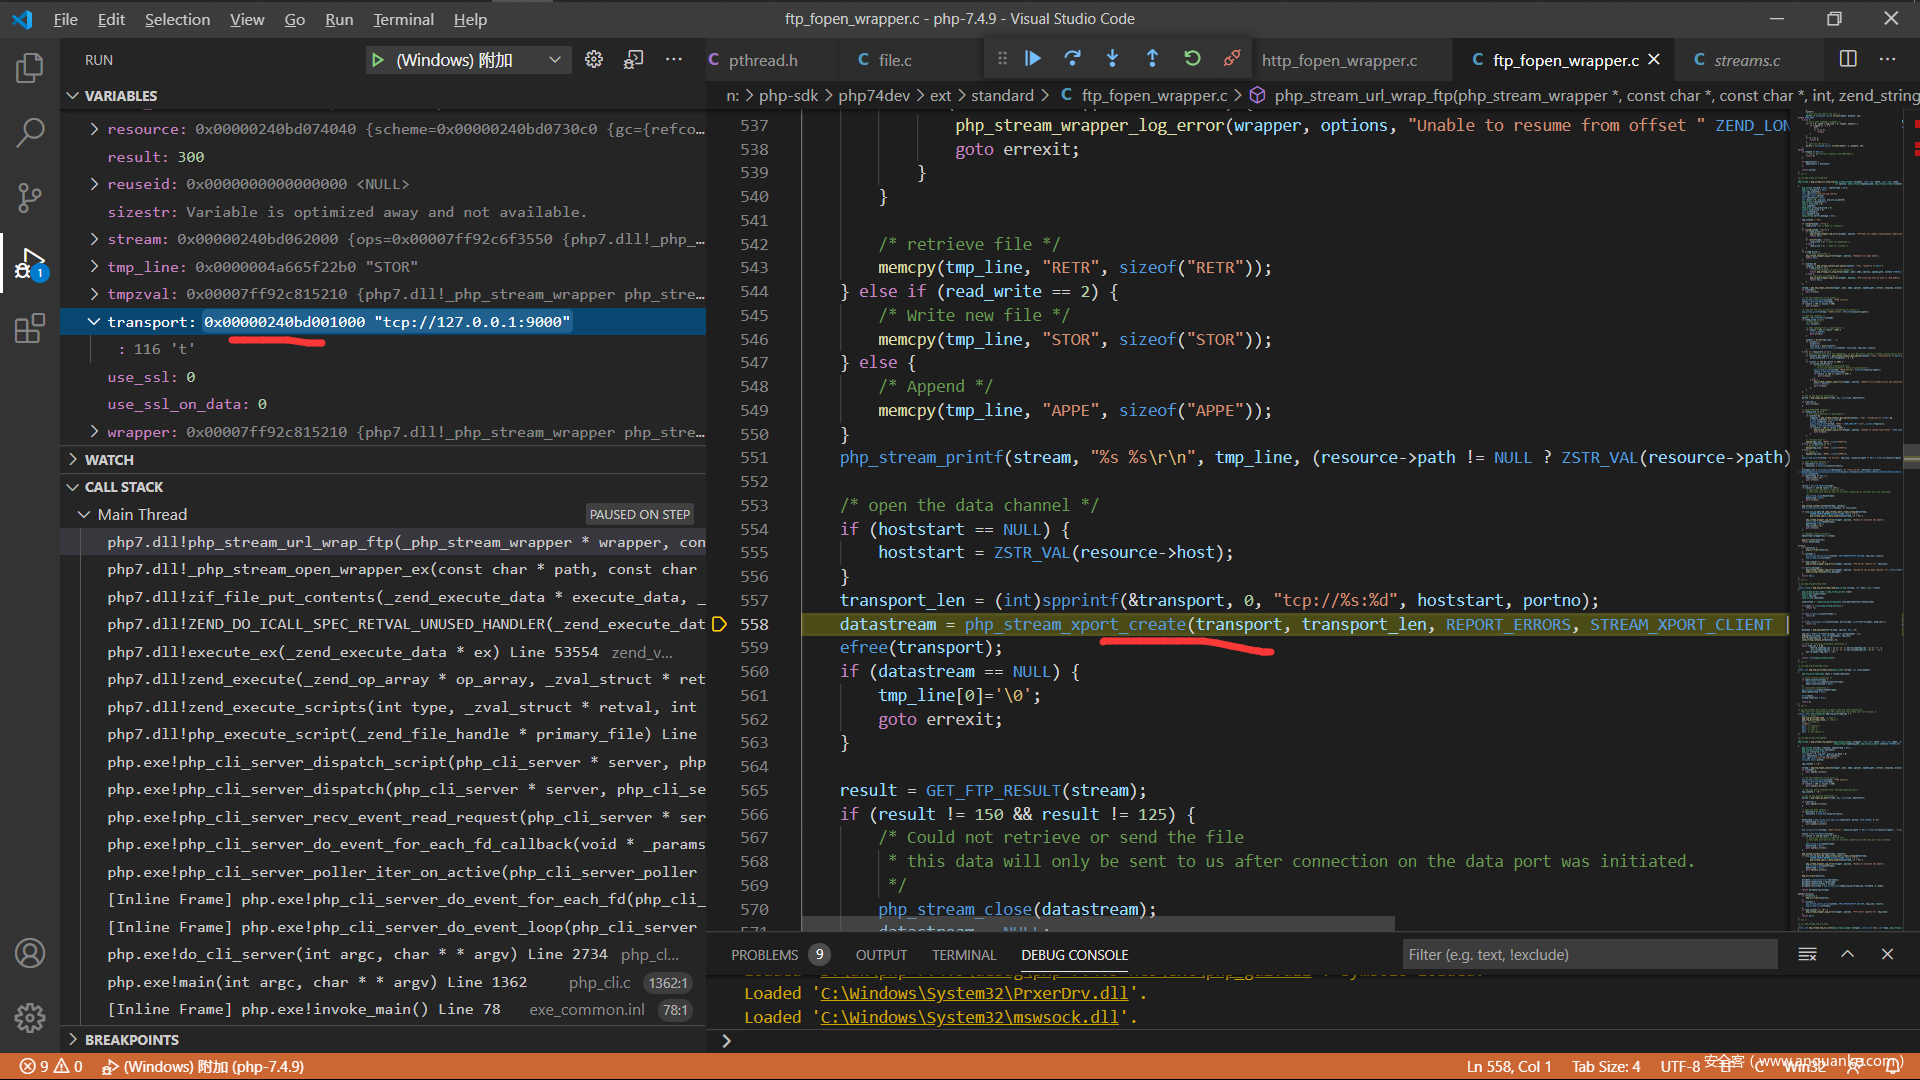Open the mswsock.dll path link
The height and width of the screenshot is (1080, 1920).
[969, 1017]
